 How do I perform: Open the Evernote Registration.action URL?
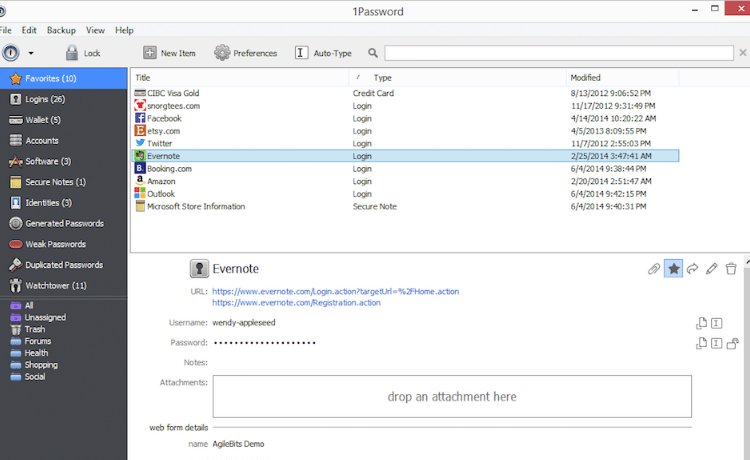[x=297, y=303]
